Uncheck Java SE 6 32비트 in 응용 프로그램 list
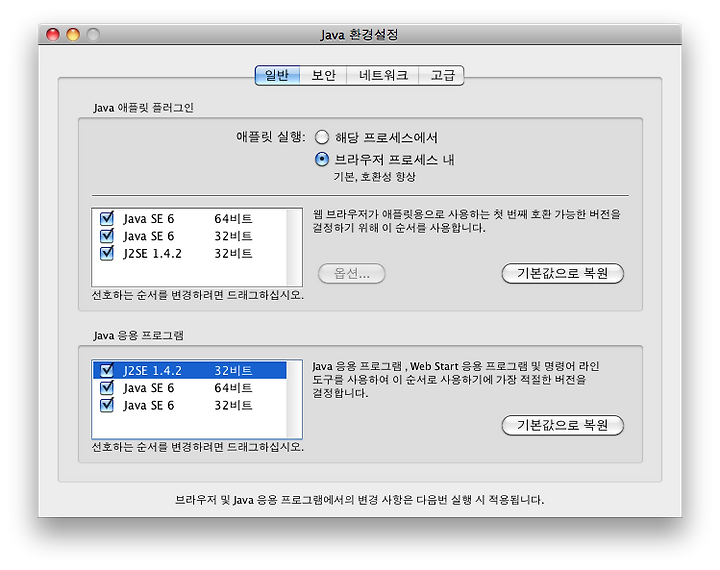This screenshot has height=570, width=720. (107, 405)
